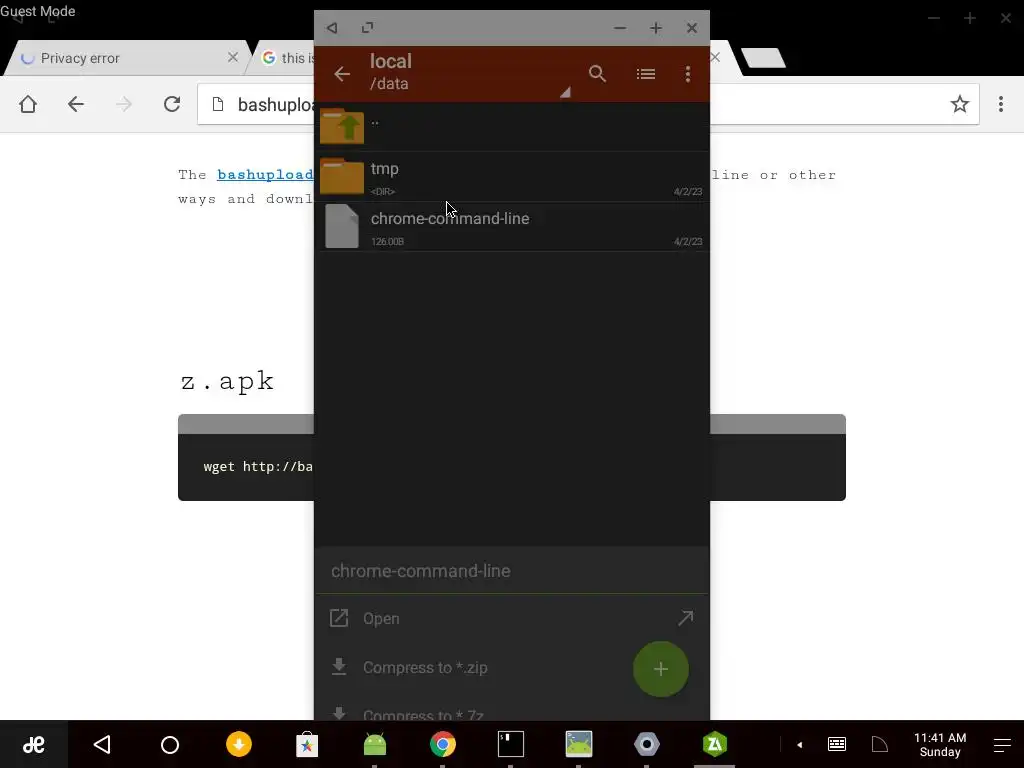Open the Remix OS start menu logo
The height and width of the screenshot is (768, 1024).
tap(34, 744)
